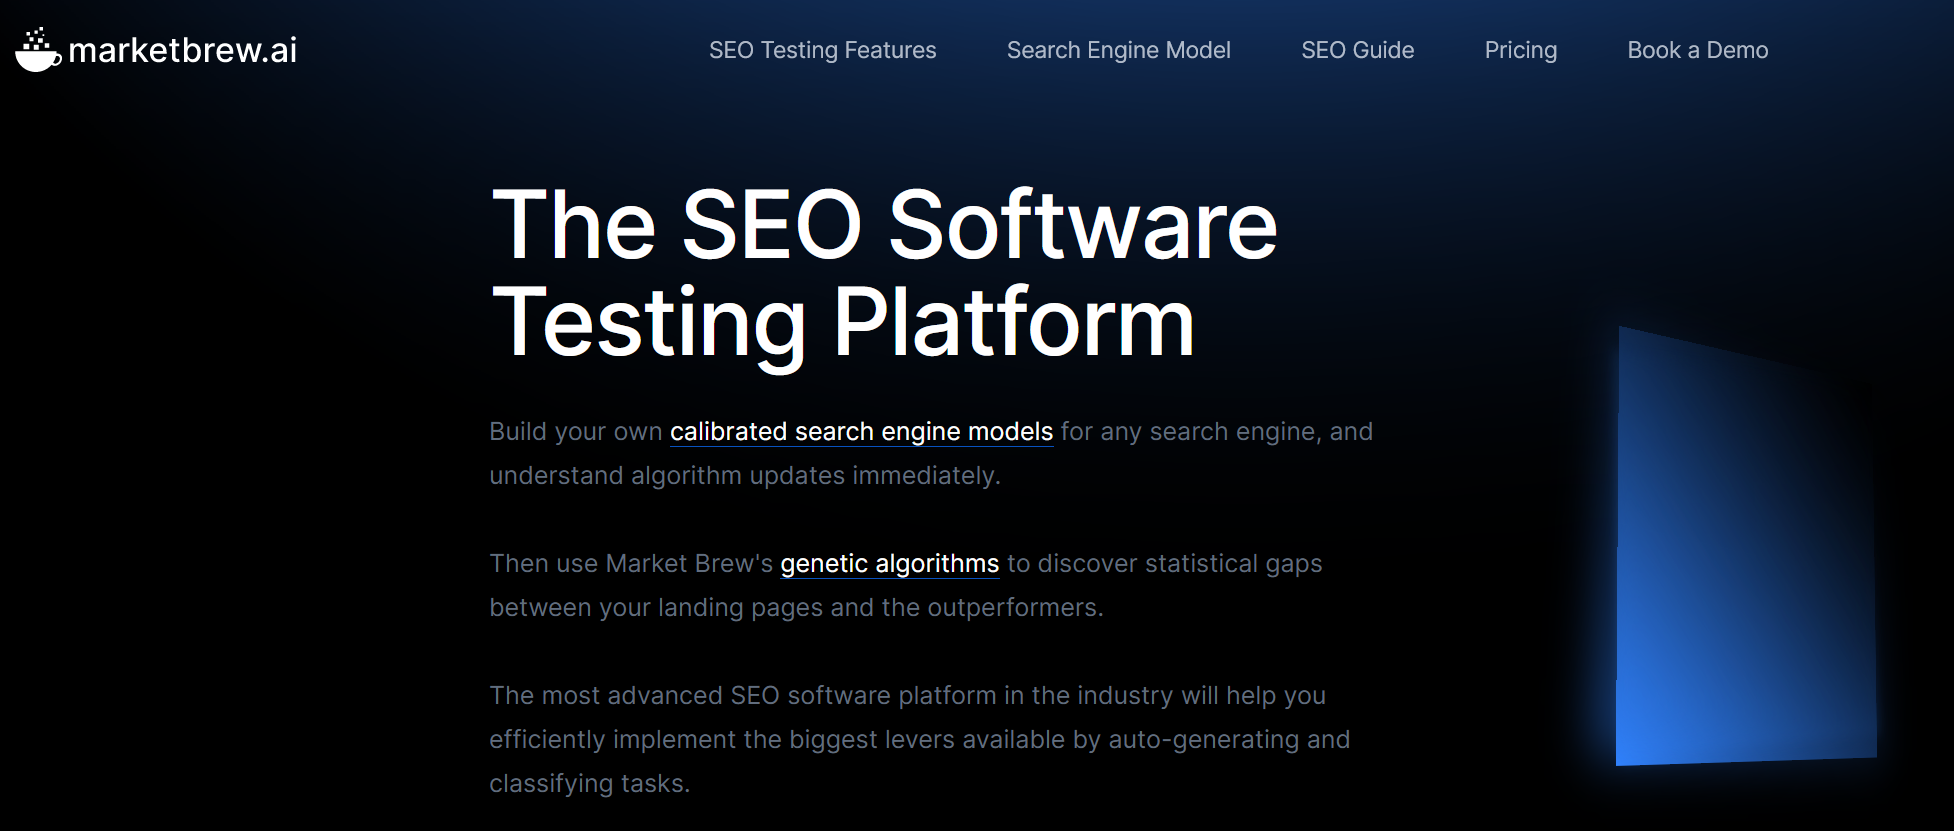Click 'understand algorithm updates immediately' line

[x=744, y=476]
